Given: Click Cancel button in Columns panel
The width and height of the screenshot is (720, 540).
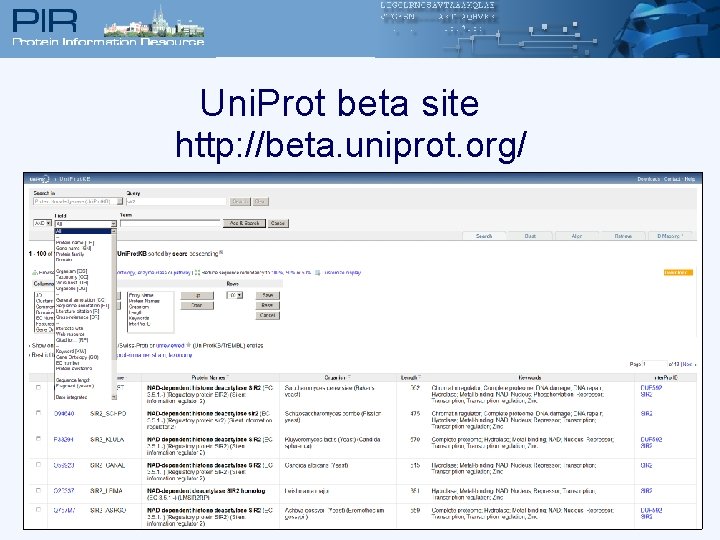Looking at the screenshot, I should click(x=267, y=315).
